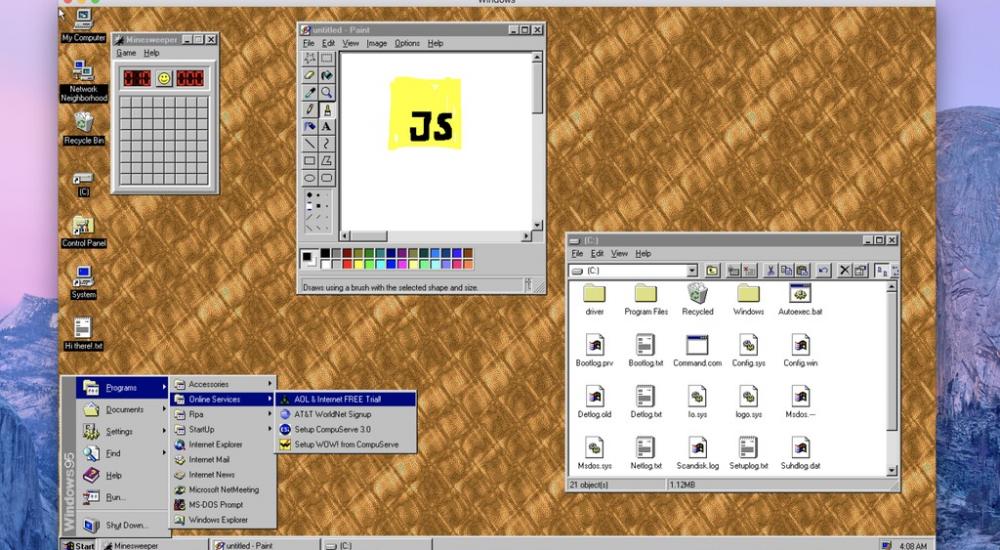
Task: Click the Minesweeper smiley face button
Action: click(164, 78)
